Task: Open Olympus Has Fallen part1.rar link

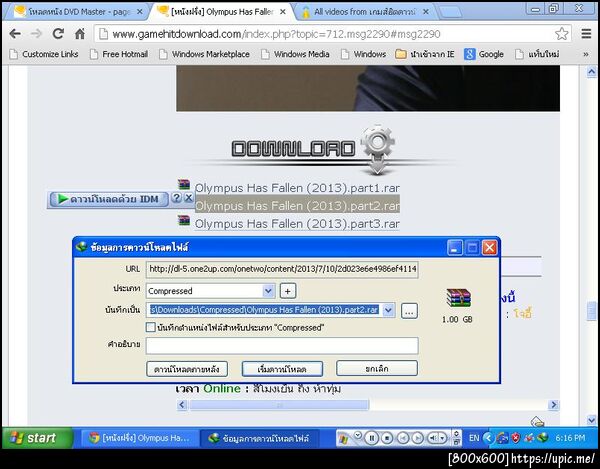Action: coord(297,188)
